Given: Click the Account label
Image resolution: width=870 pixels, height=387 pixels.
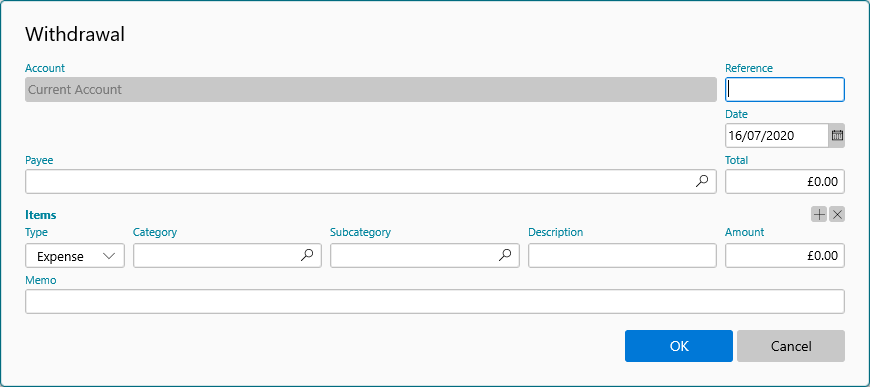Looking at the screenshot, I should click(45, 68).
